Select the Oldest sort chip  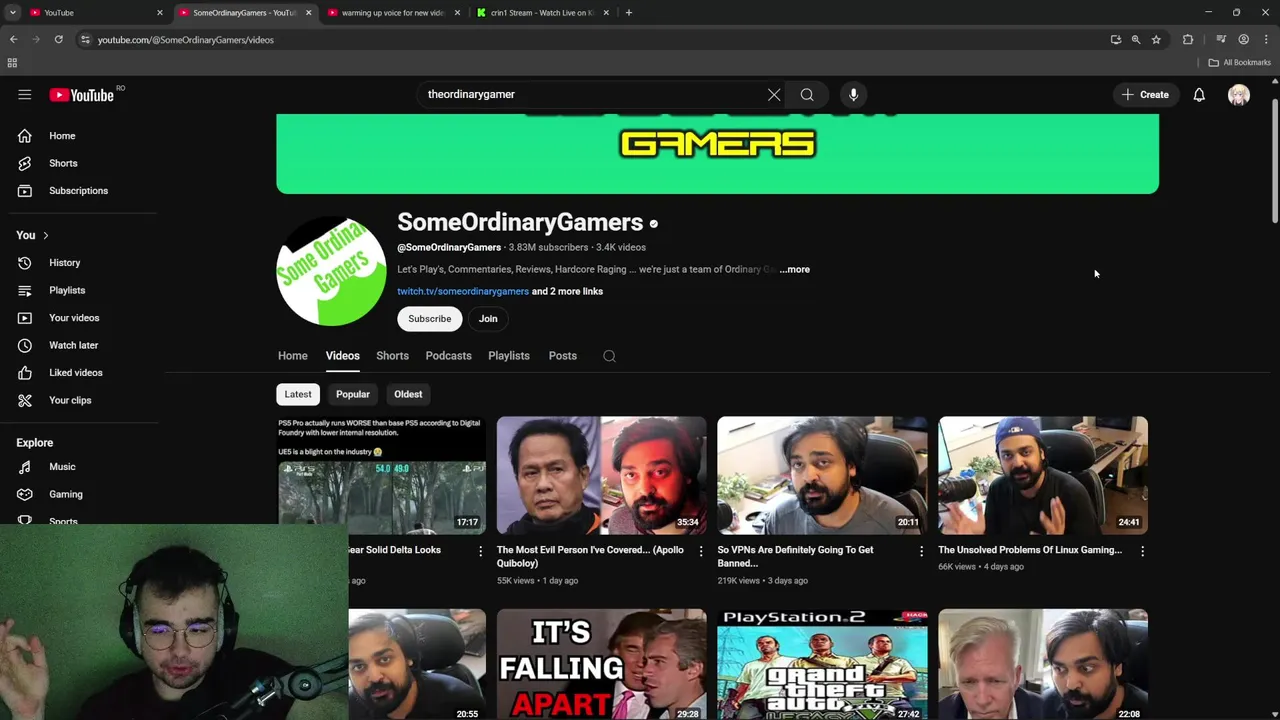pyautogui.click(x=408, y=394)
